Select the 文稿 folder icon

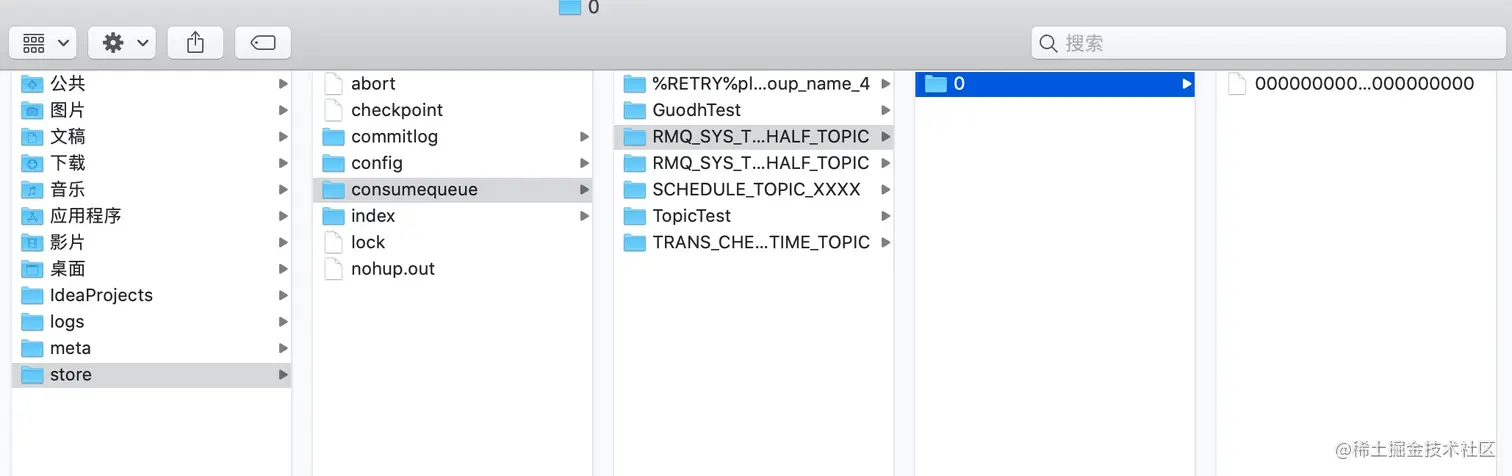(x=33, y=137)
